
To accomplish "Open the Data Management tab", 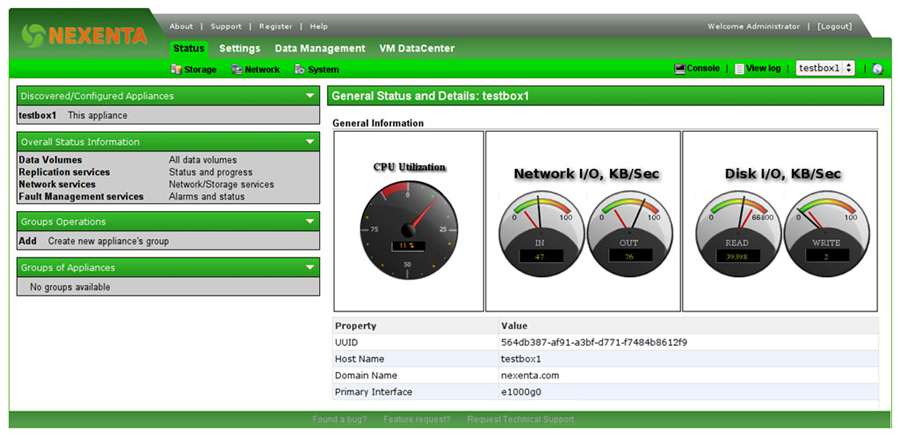I will [320, 48].
